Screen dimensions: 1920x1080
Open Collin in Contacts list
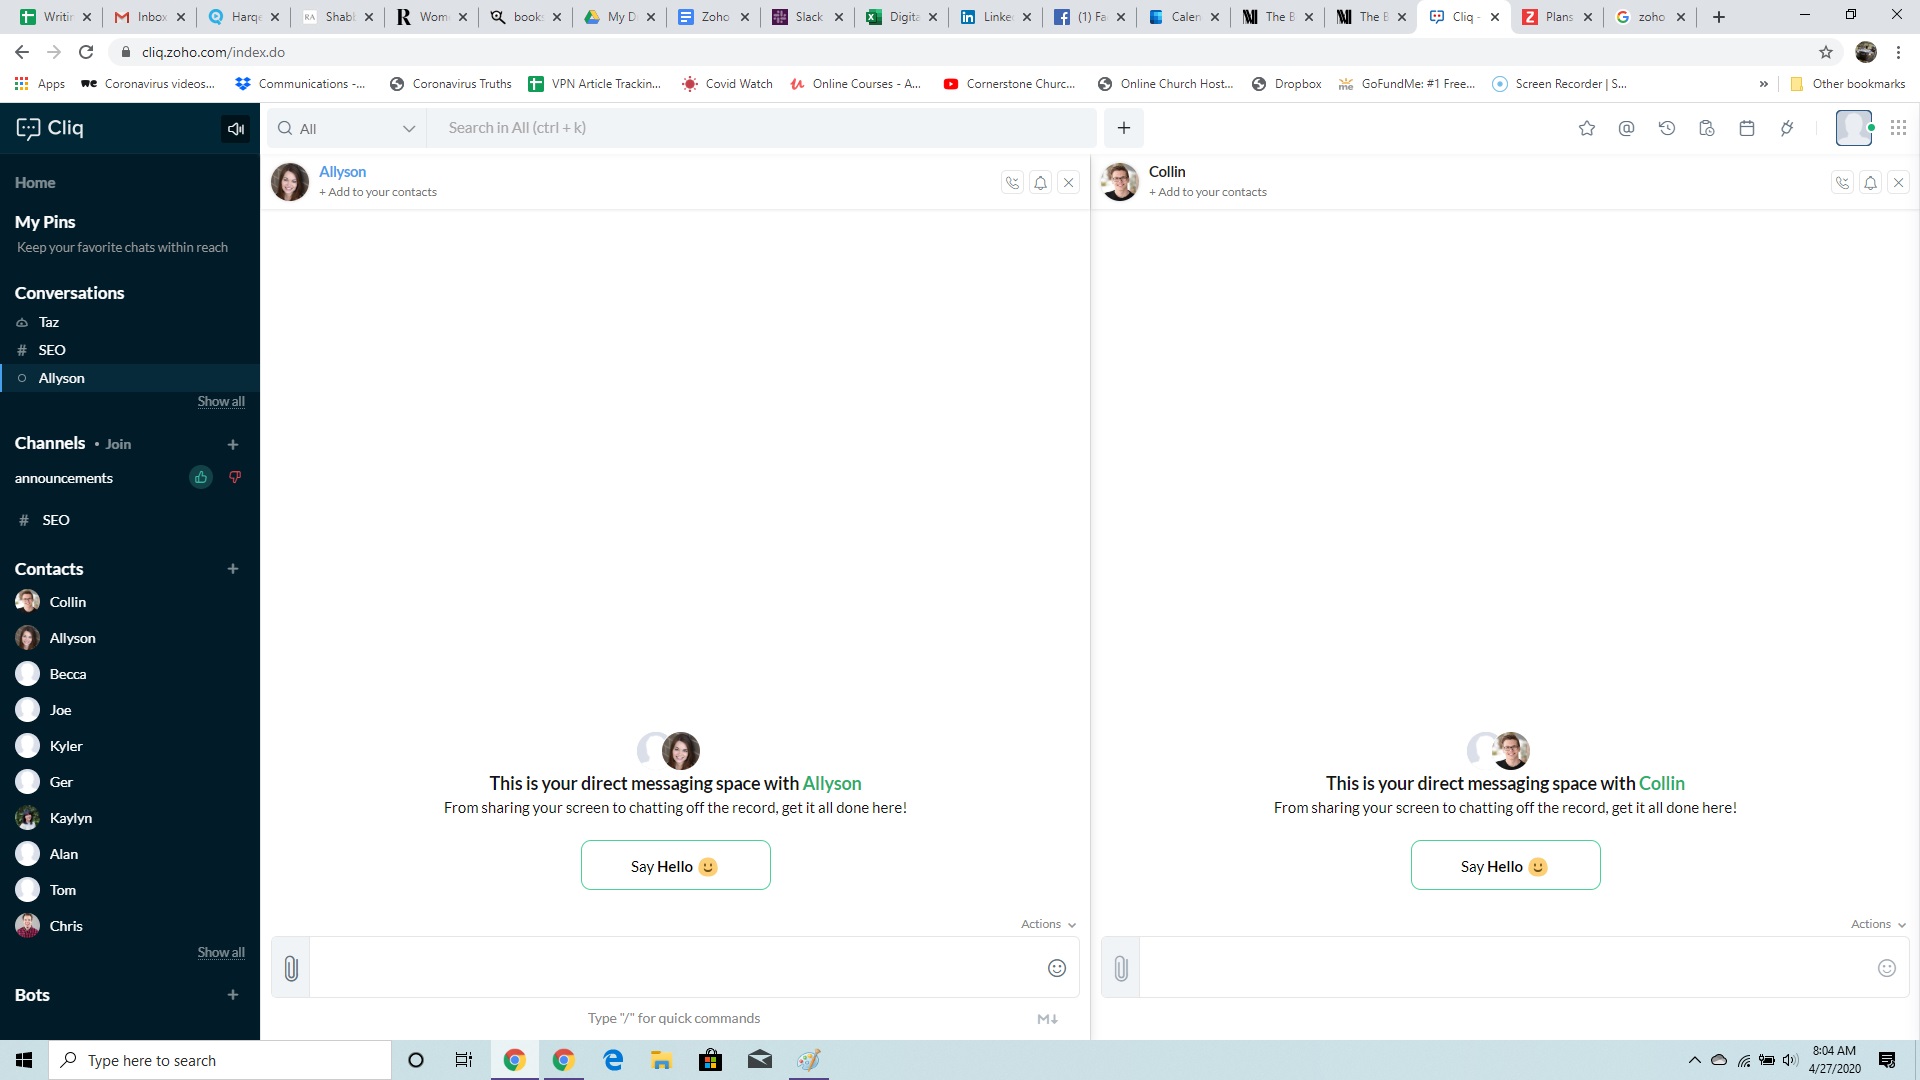tap(130, 602)
